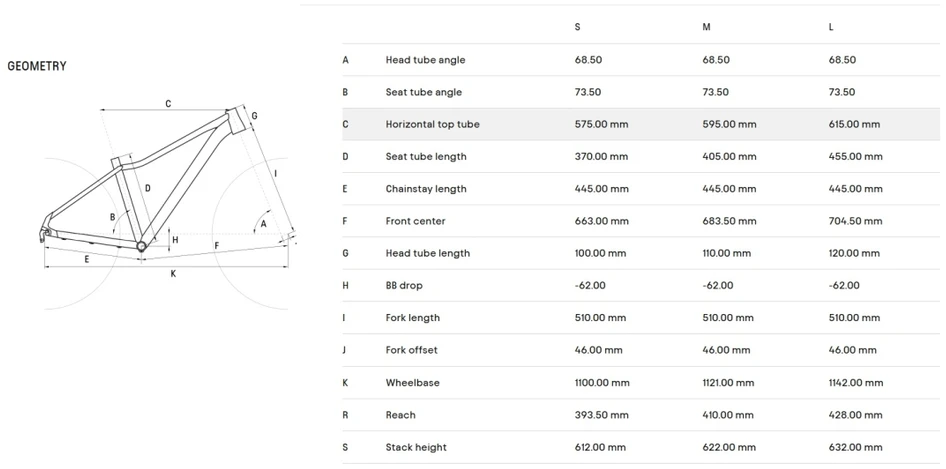This screenshot has width=946, height=469.
Task: Click label C on bike frame diagram
Action: coord(168,104)
